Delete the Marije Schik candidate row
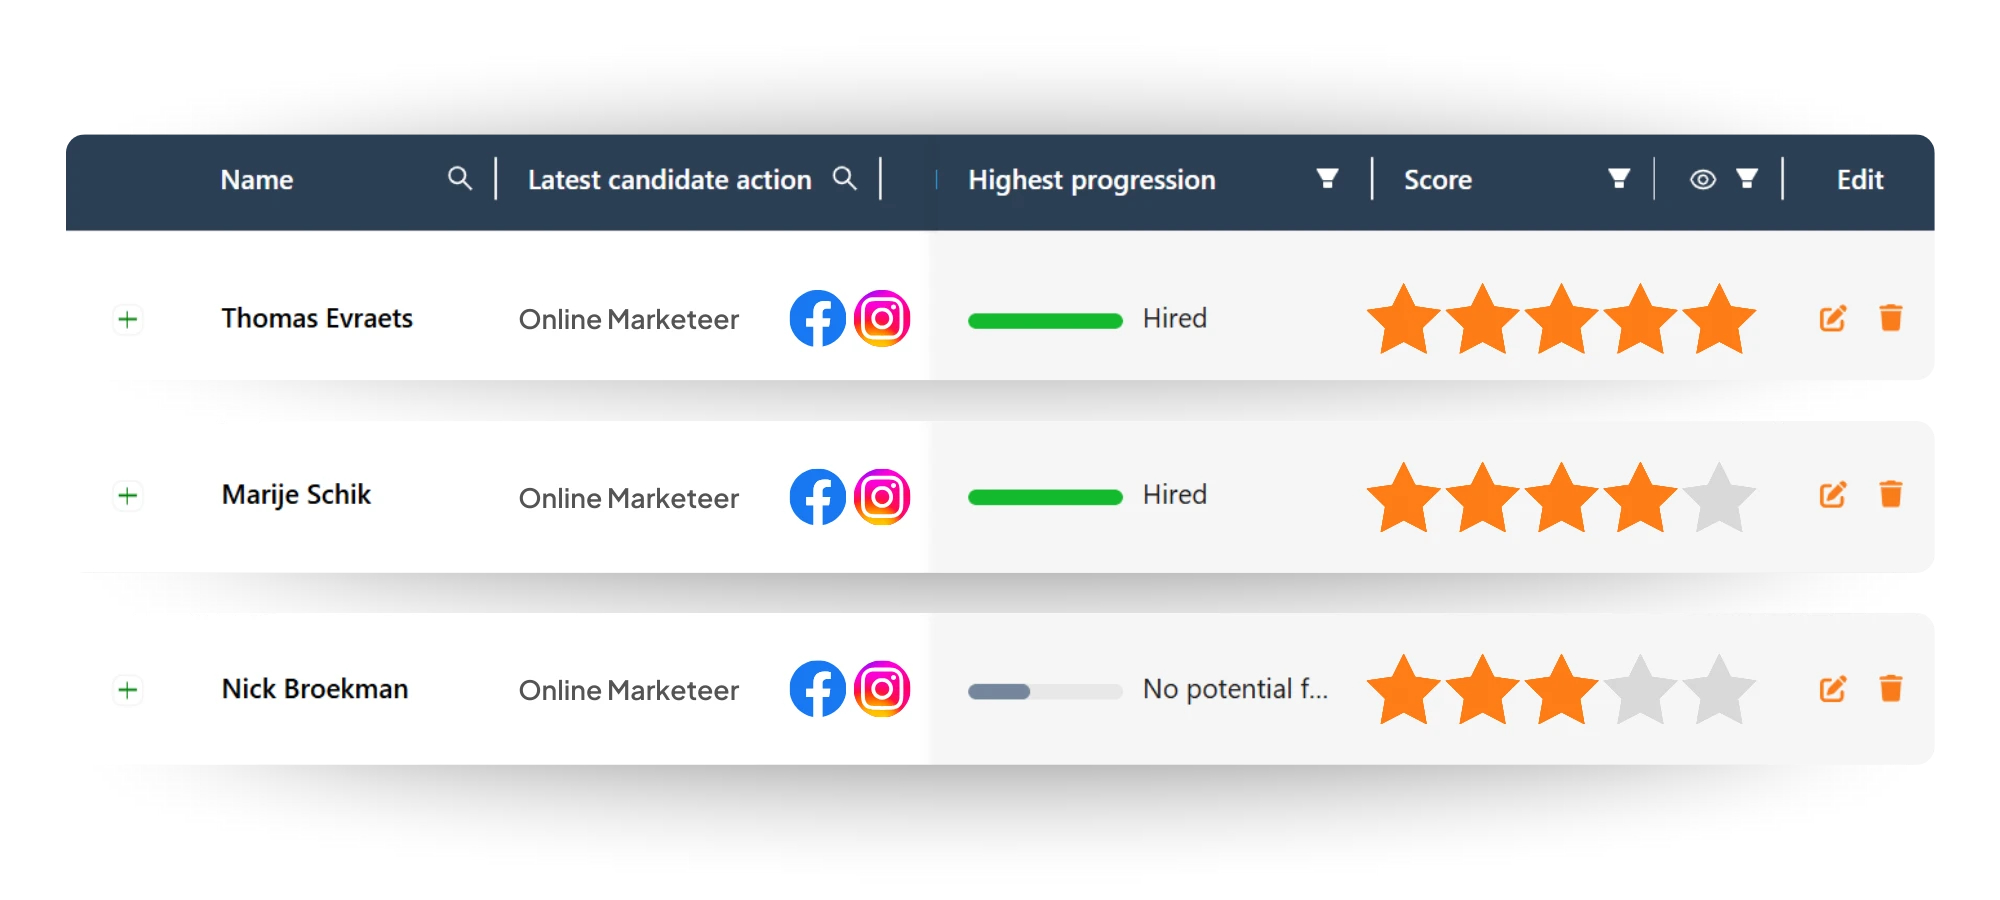Viewport: 2000px width, 900px height. pos(1890,495)
